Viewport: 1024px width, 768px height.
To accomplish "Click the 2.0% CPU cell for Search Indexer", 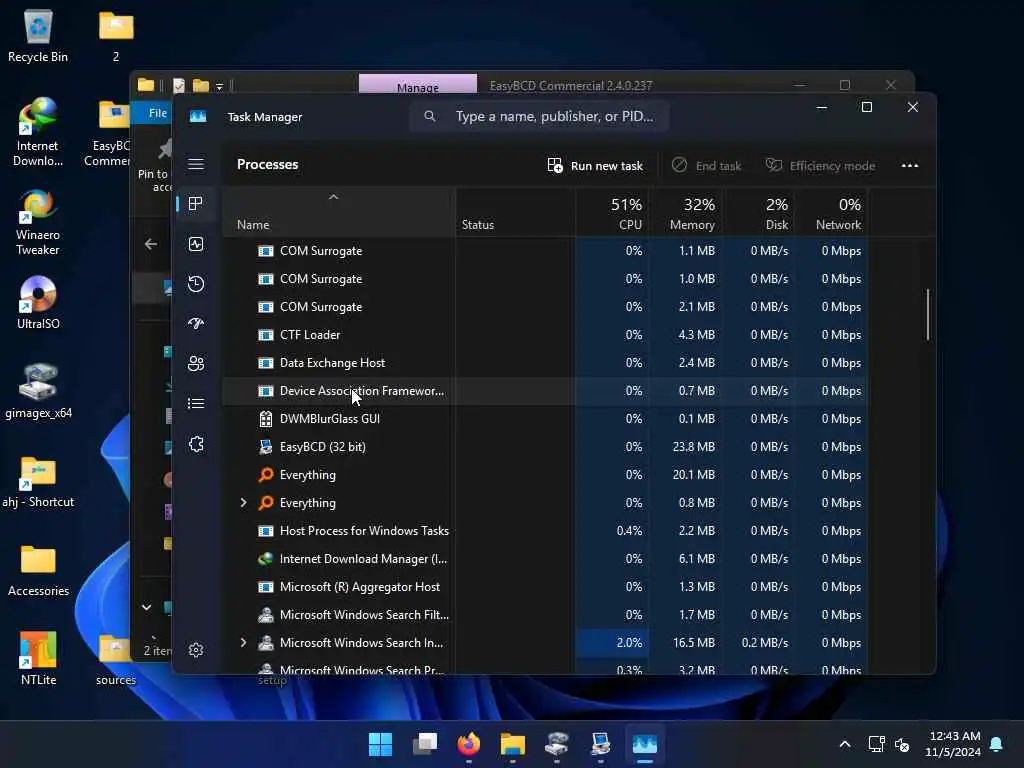I will click(x=612, y=643).
